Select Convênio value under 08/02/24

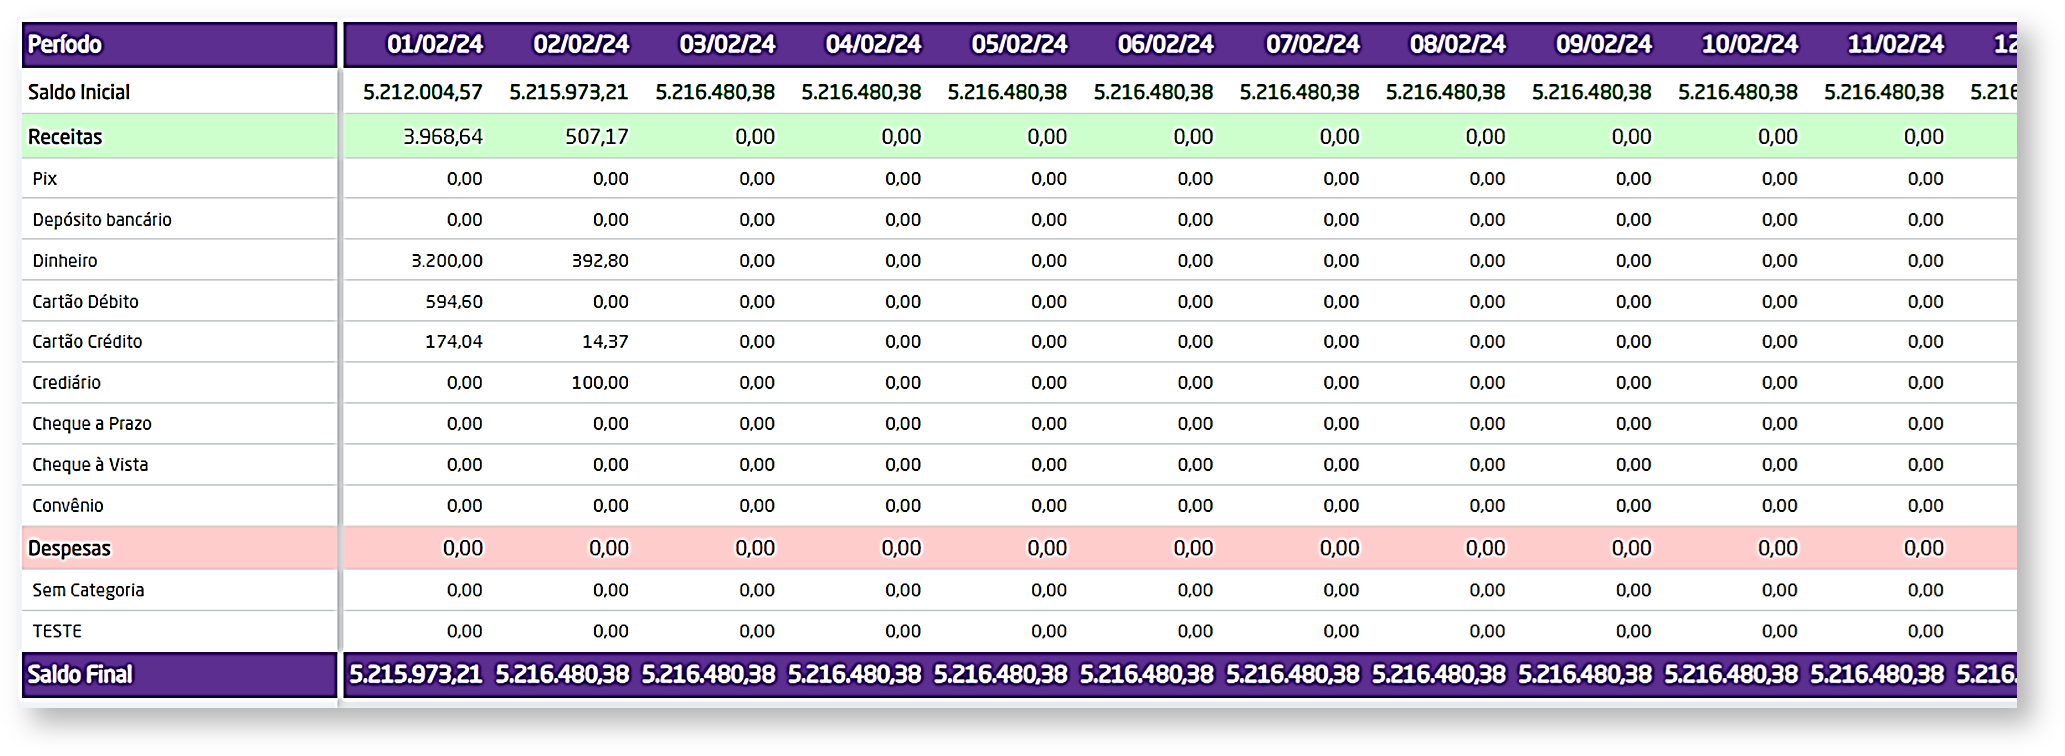(1487, 506)
